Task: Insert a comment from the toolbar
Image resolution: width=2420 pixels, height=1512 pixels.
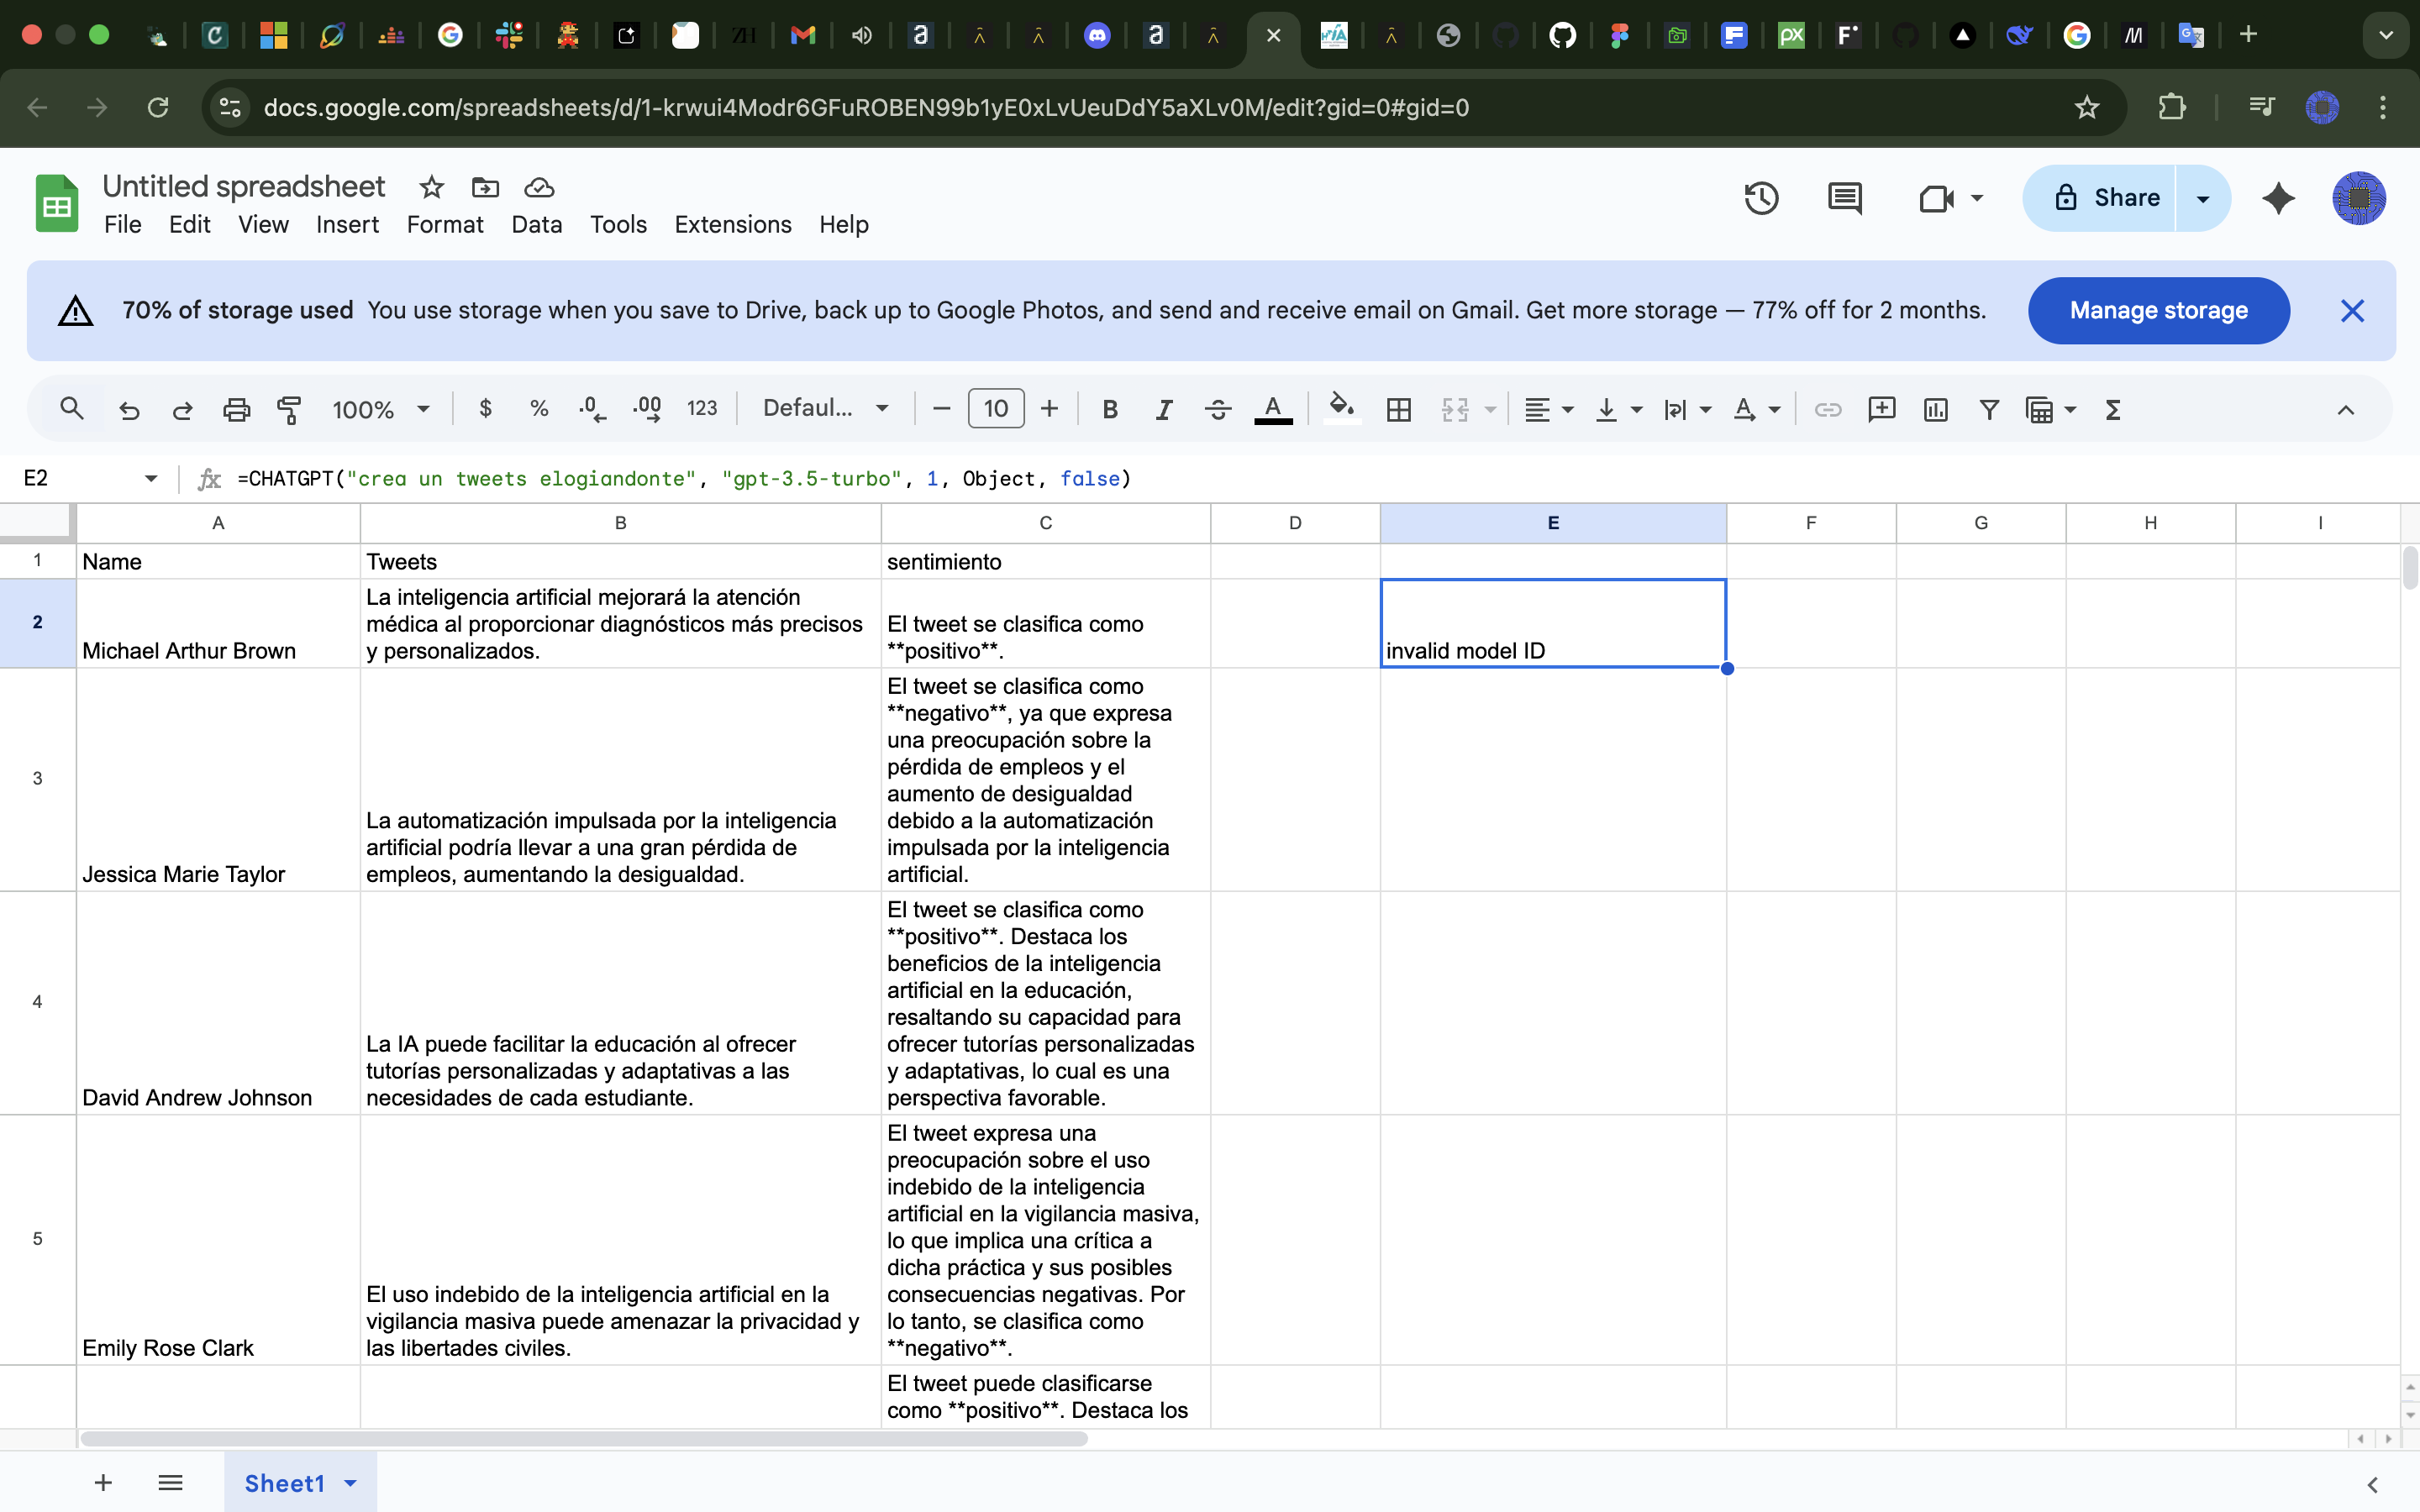Action: point(1881,409)
